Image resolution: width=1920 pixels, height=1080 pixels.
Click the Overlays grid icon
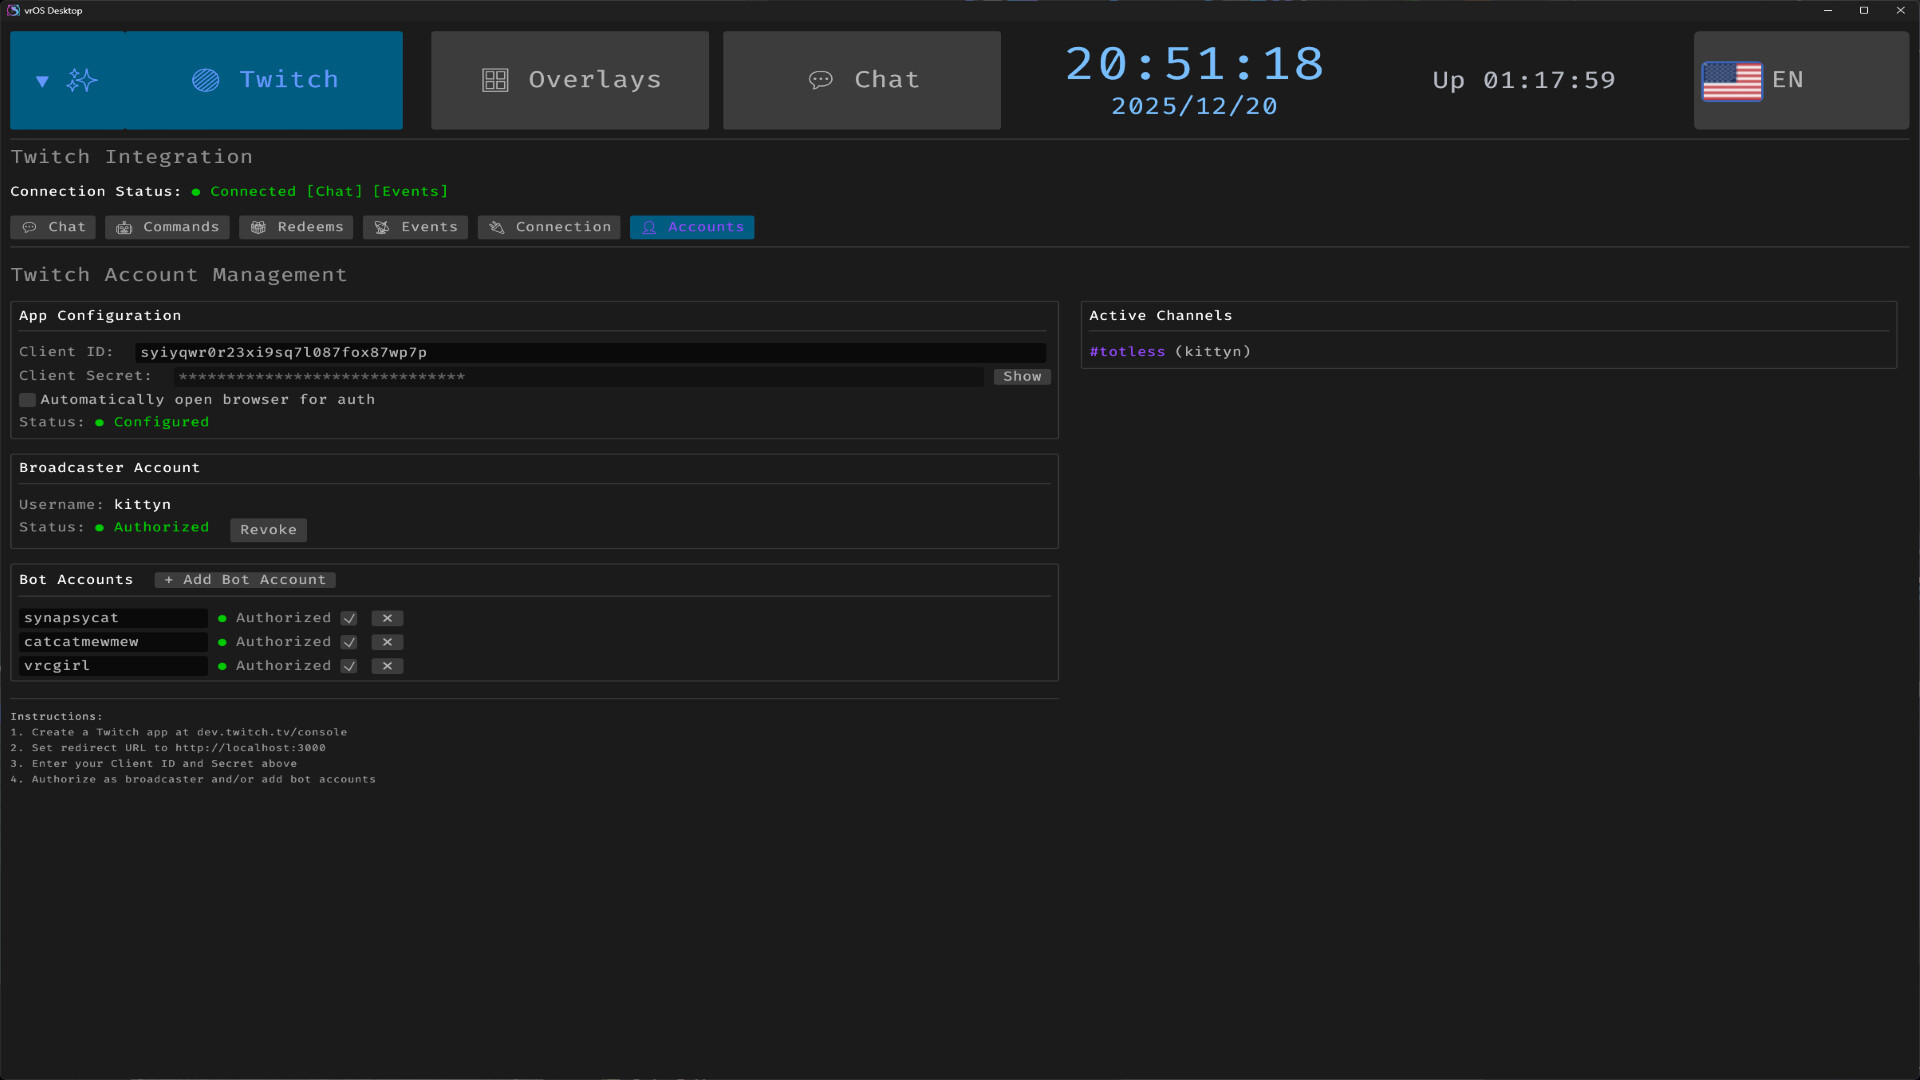point(495,80)
